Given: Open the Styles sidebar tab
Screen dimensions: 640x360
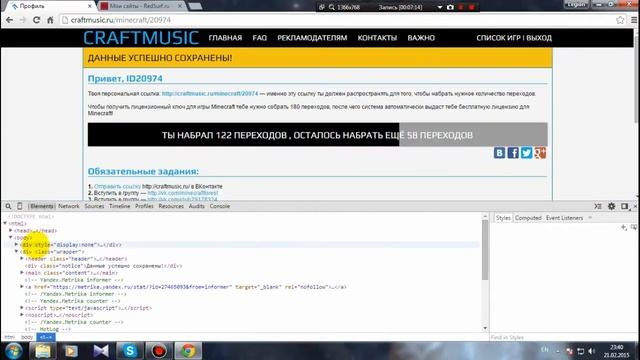Looking at the screenshot, I should [x=503, y=218].
